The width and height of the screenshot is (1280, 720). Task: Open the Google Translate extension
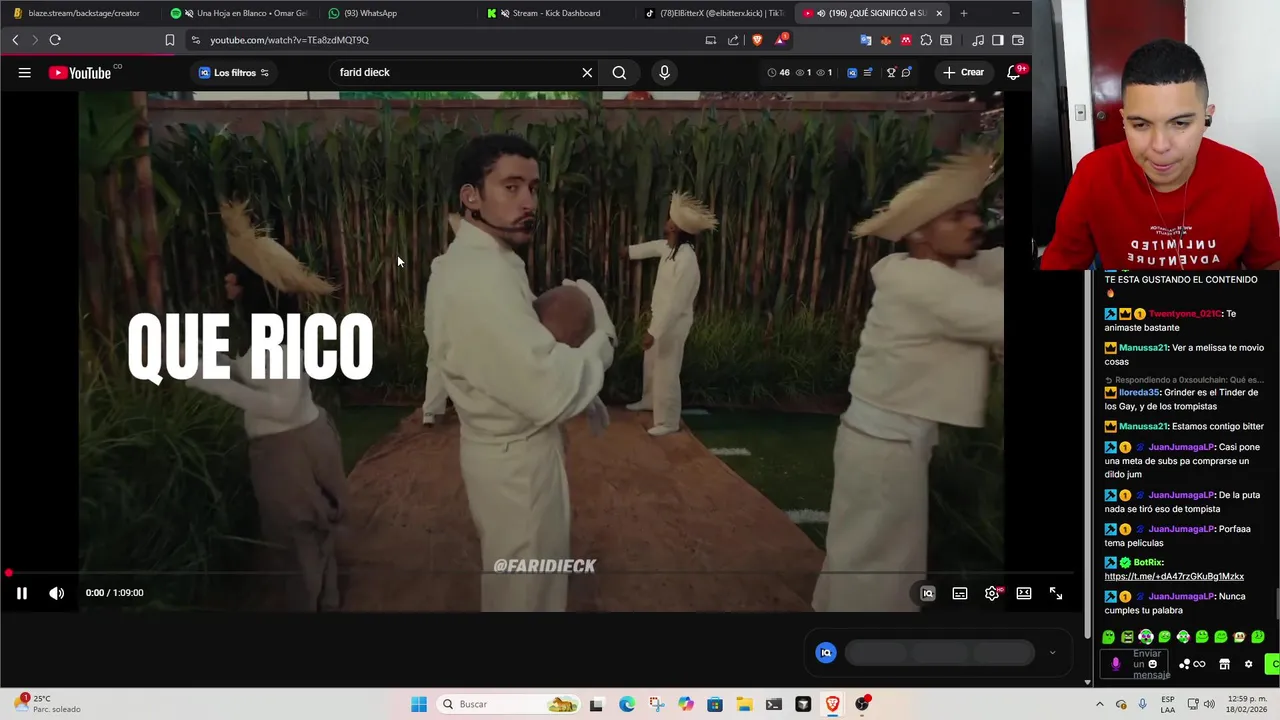click(x=866, y=40)
